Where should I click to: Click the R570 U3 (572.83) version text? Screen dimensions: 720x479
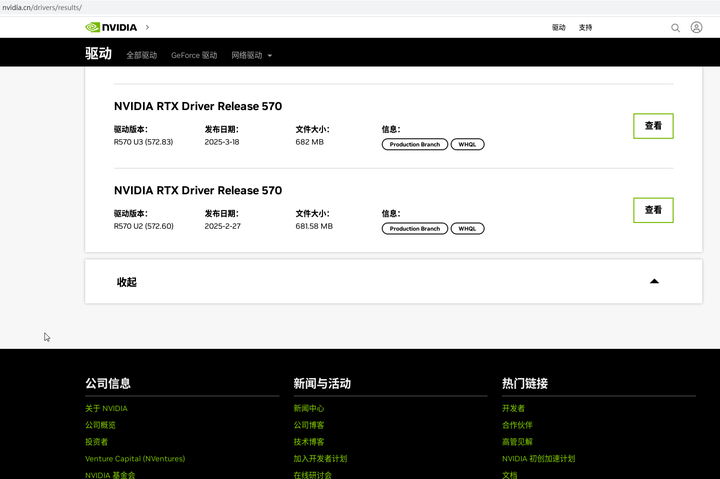[x=143, y=142]
